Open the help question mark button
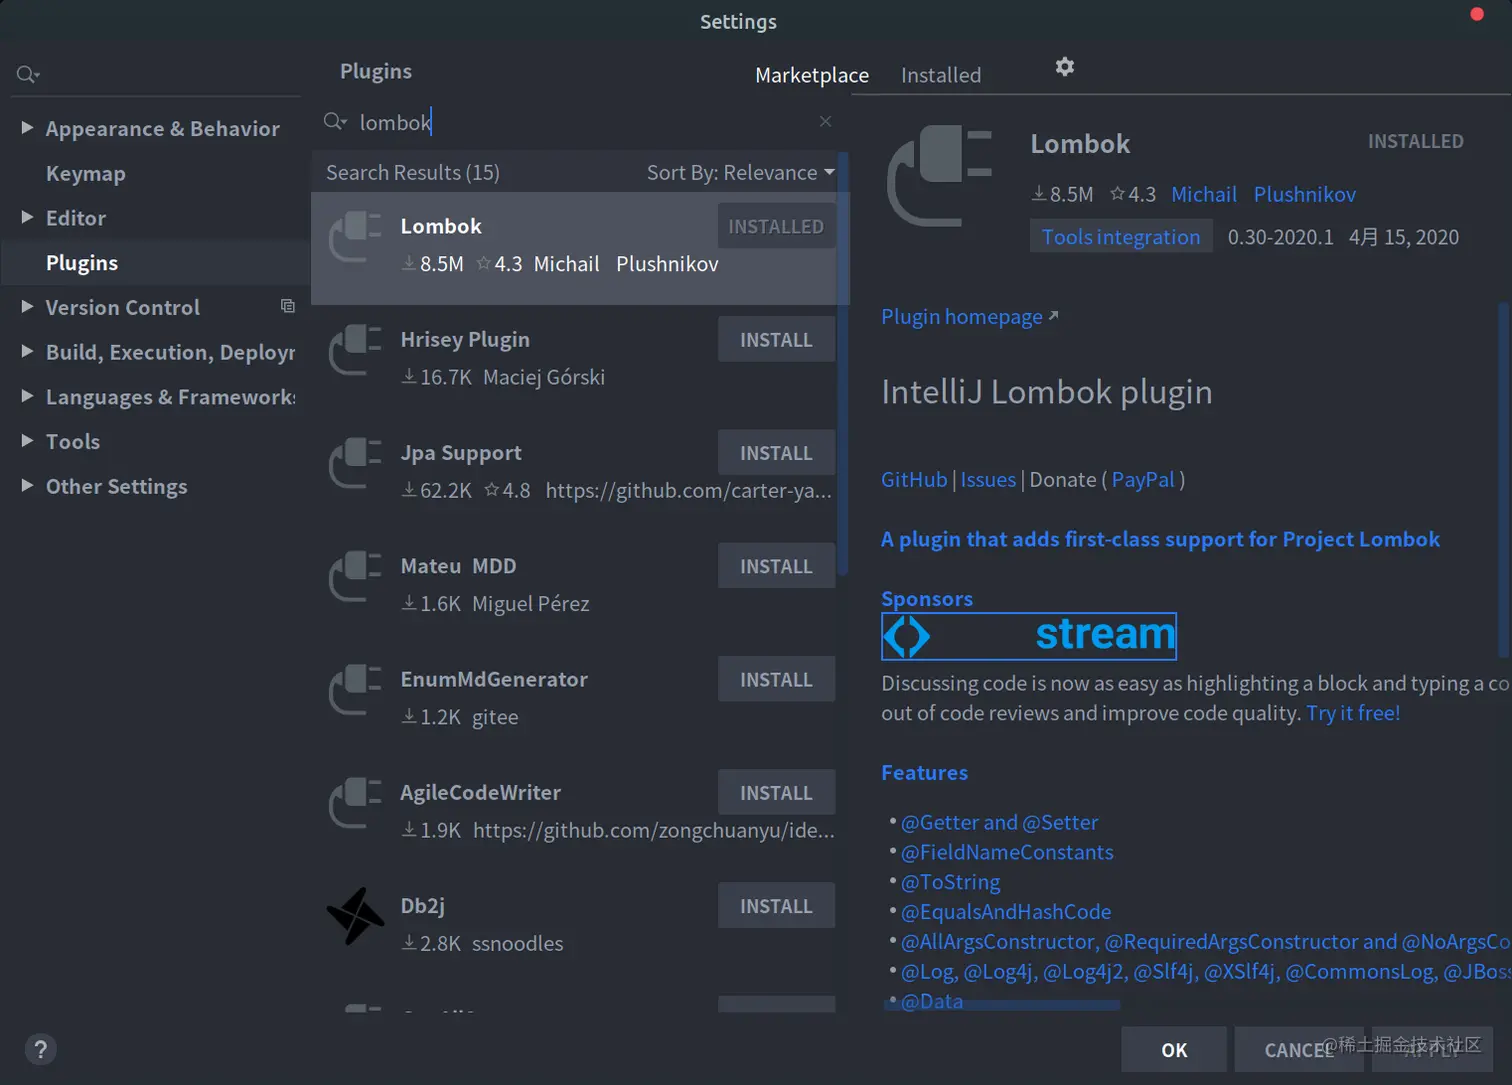1512x1085 pixels. (x=40, y=1049)
